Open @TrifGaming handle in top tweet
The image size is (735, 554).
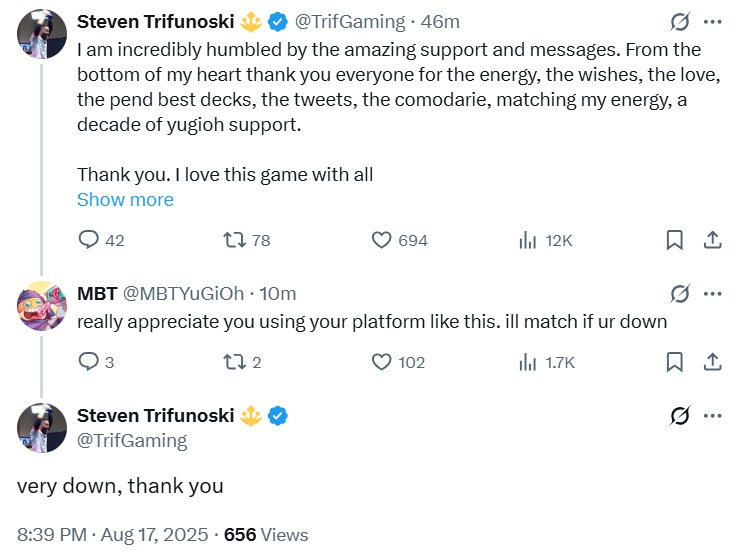pyautogui.click(x=350, y=21)
